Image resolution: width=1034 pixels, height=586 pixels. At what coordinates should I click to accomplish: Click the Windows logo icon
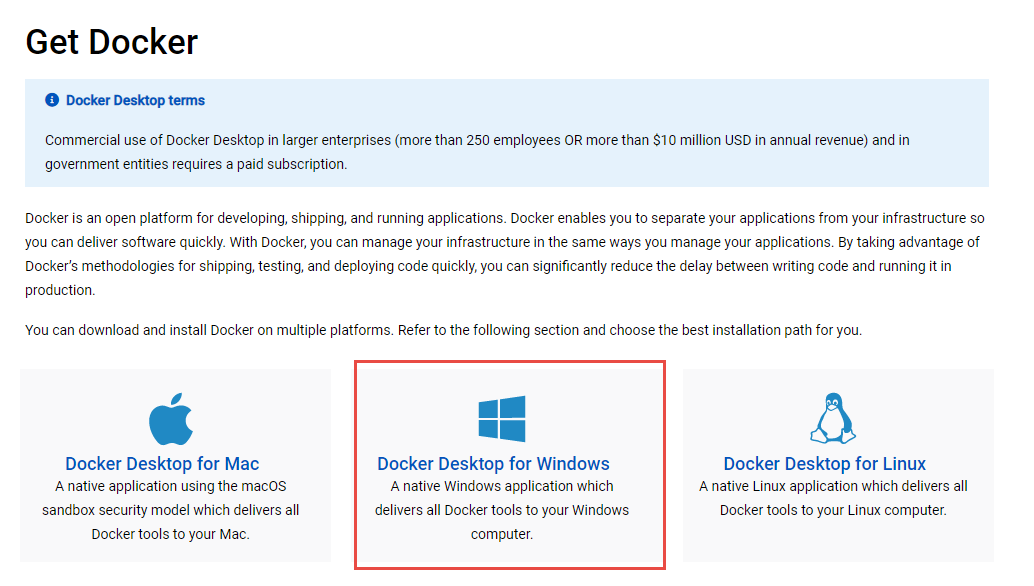click(502, 419)
